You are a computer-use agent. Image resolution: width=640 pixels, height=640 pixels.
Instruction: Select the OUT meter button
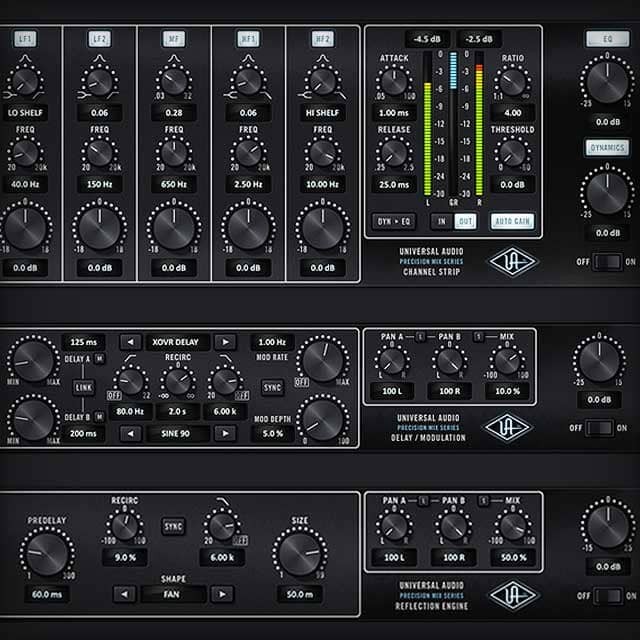(x=465, y=222)
